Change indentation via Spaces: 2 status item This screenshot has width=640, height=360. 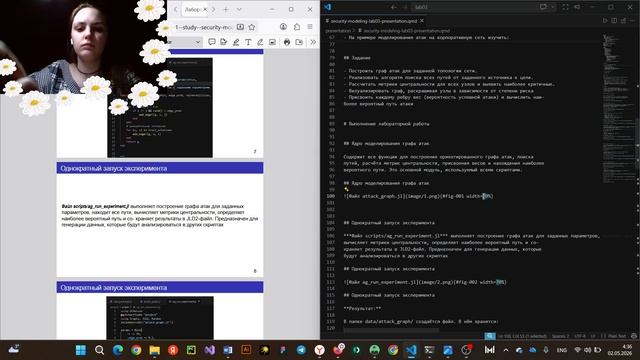[x=560, y=336]
